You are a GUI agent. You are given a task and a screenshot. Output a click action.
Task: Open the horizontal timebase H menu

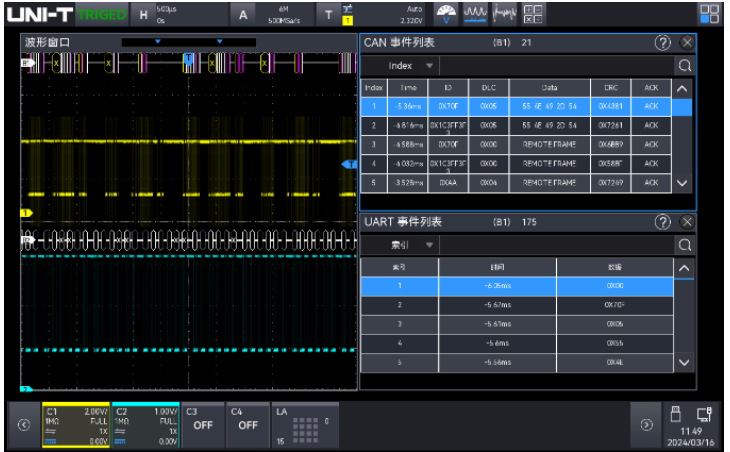143,14
